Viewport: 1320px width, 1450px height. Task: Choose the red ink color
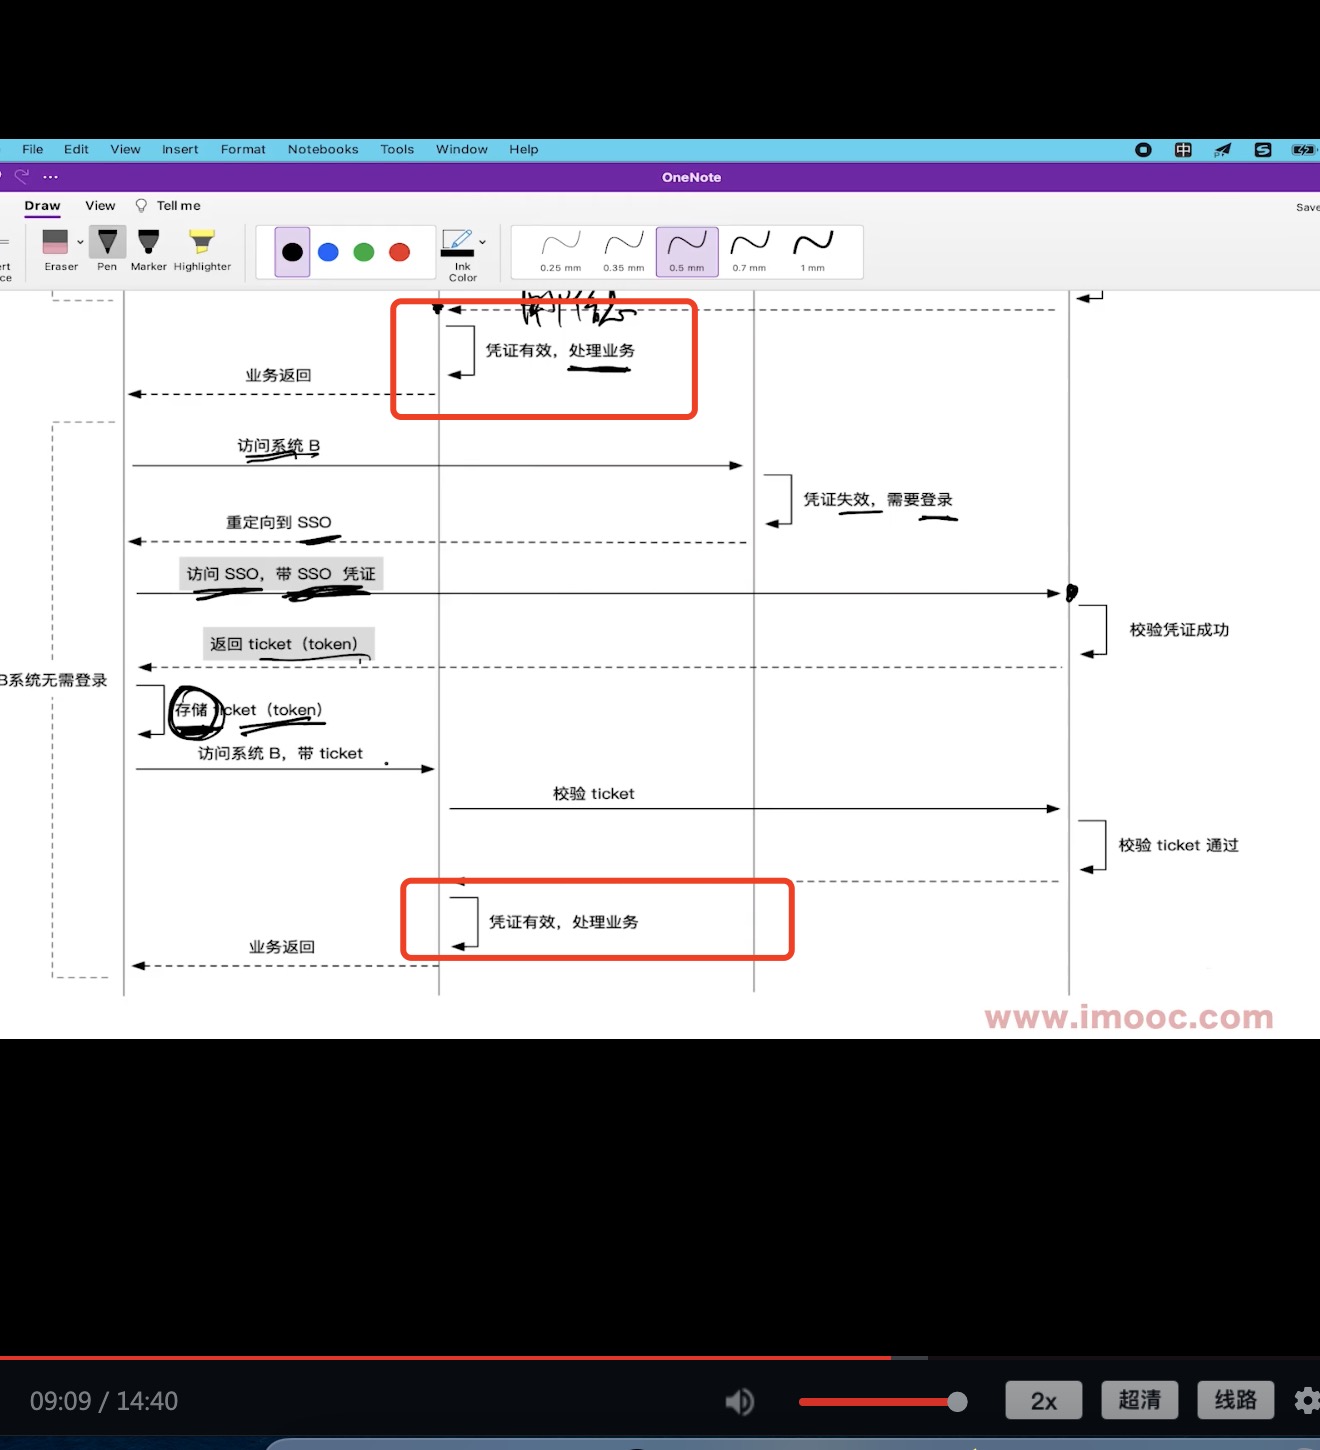pyautogui.click(x=400, y=252)
